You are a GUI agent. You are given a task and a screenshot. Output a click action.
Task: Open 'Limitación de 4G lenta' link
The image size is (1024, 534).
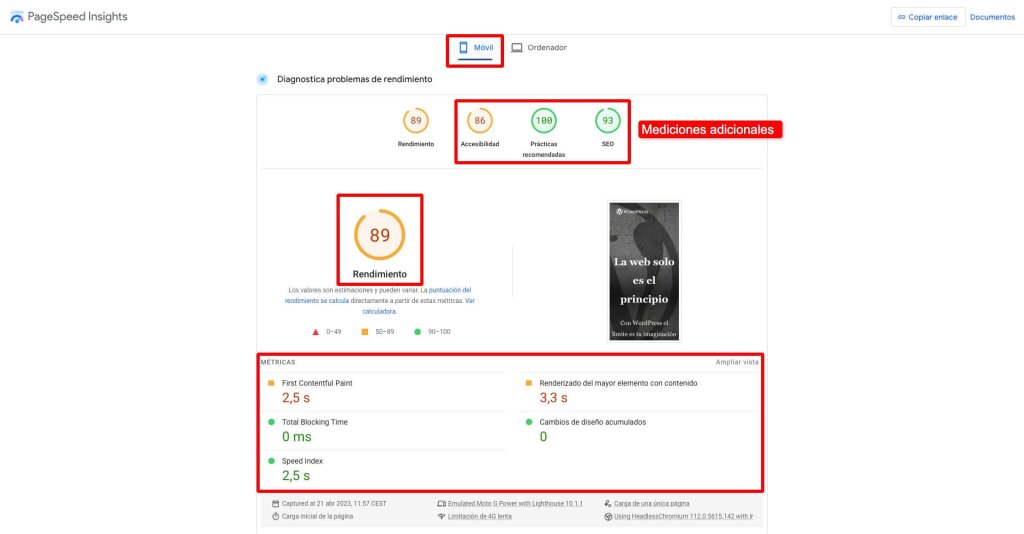[x=479, y=516]
